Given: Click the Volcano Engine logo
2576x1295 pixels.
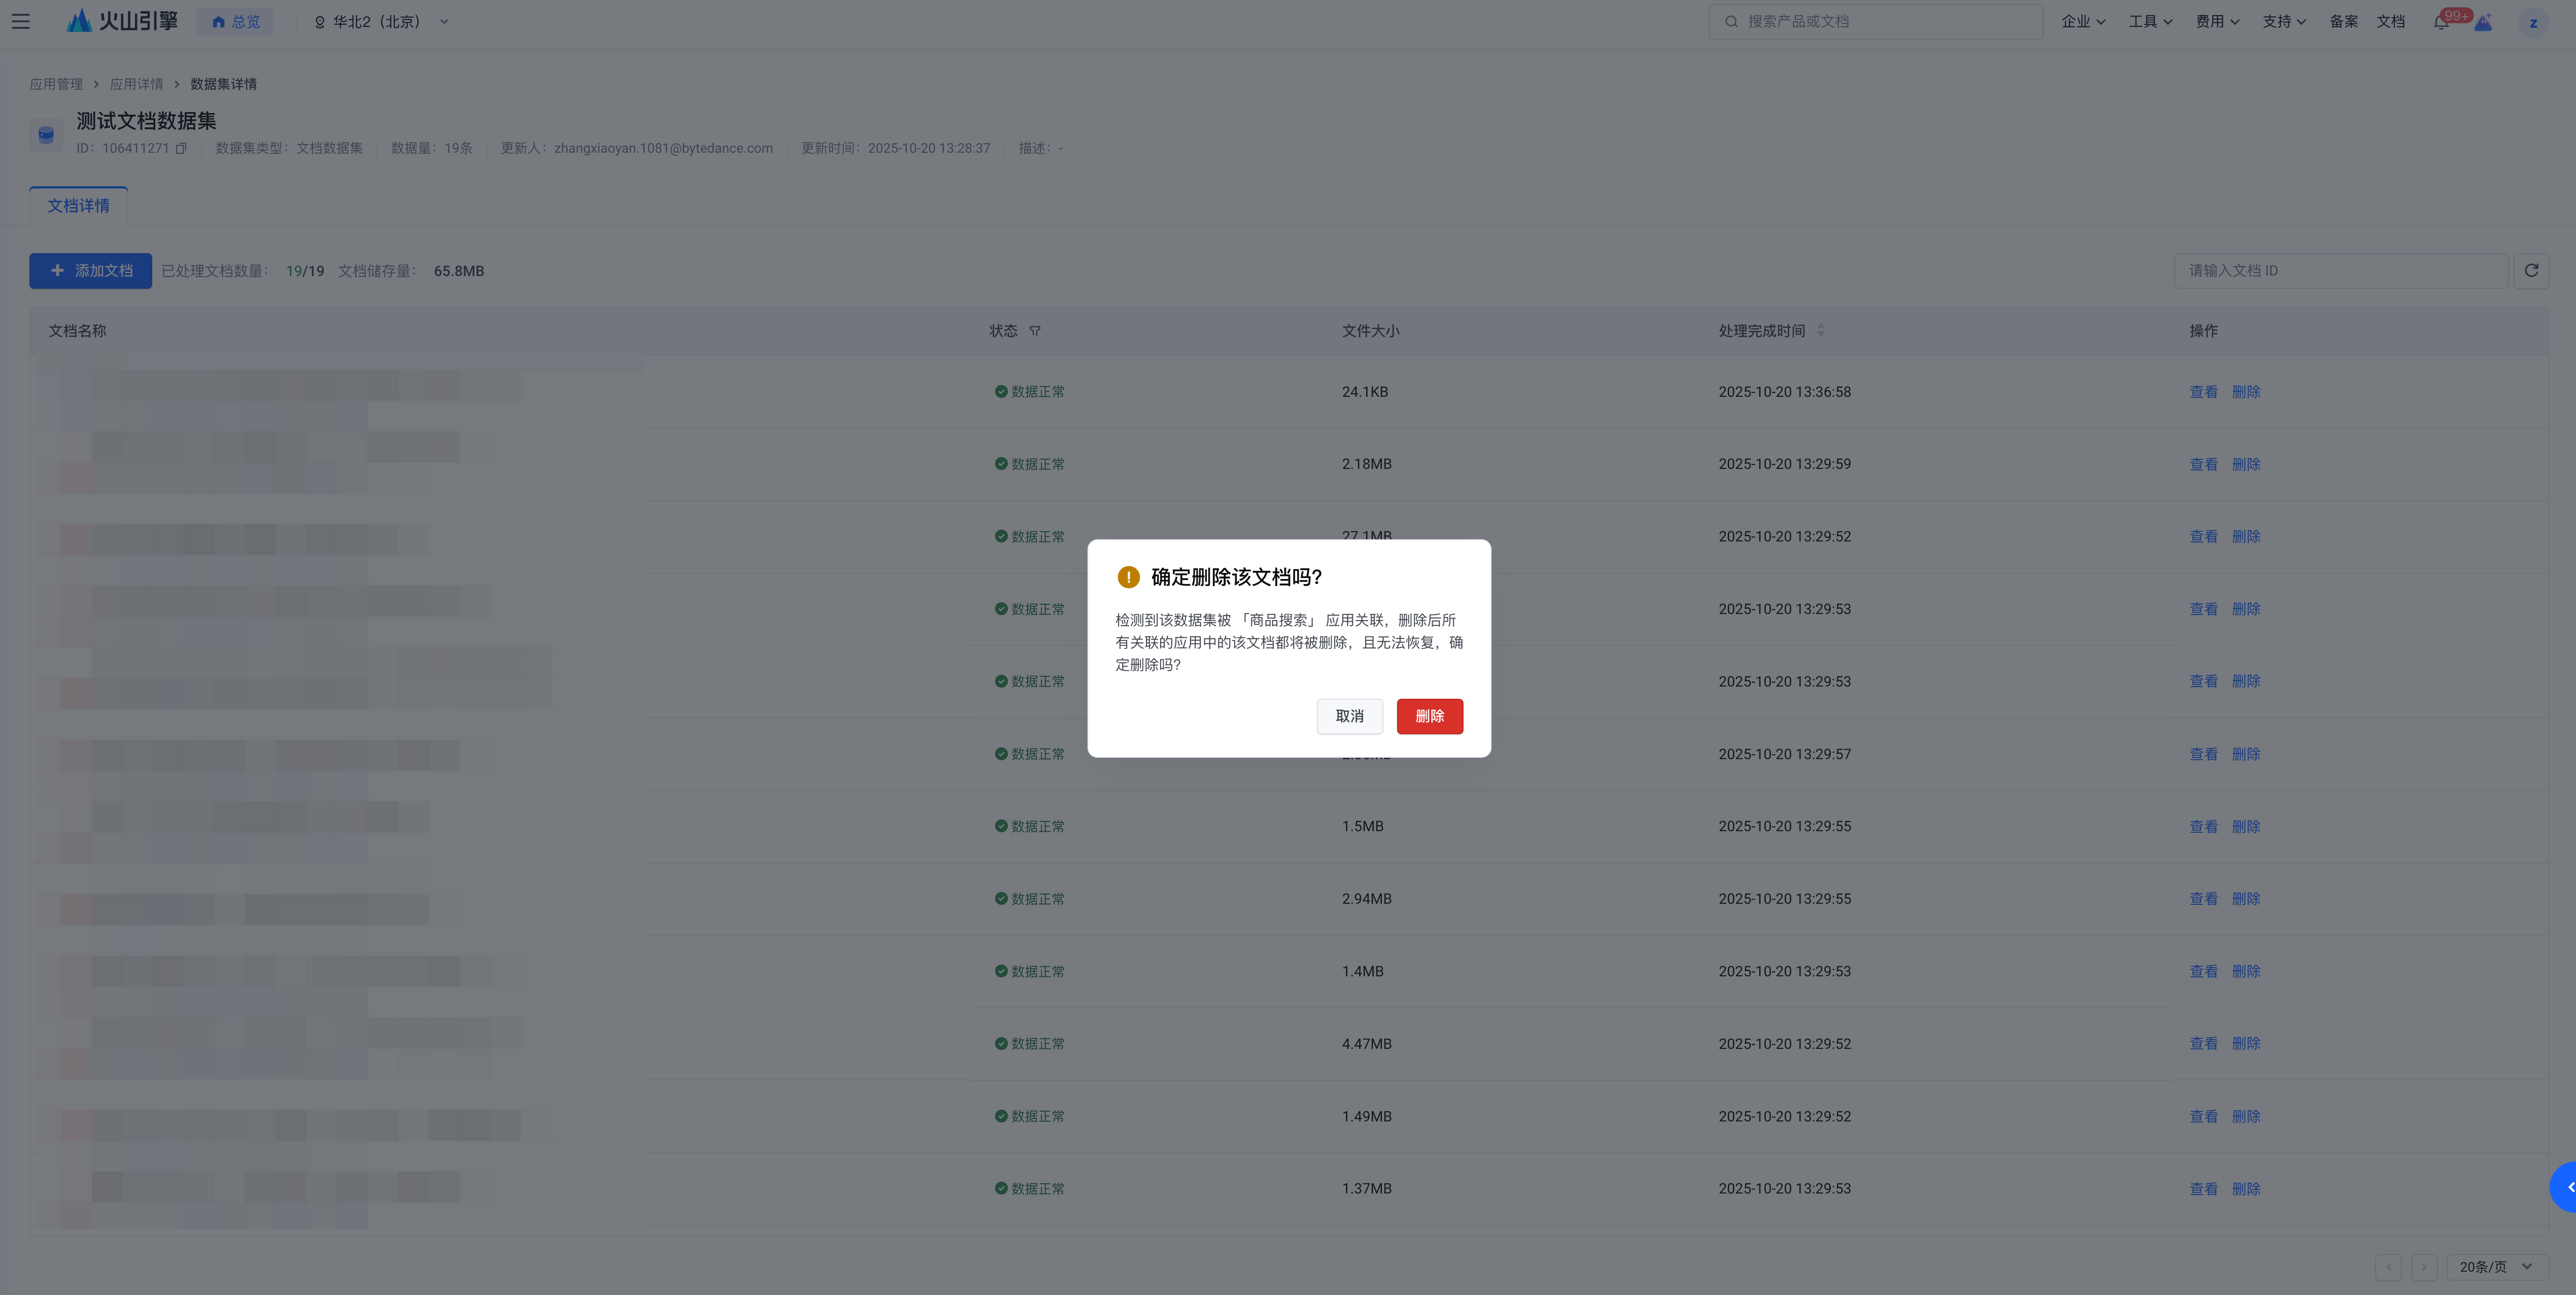Looking at the screenshot, I should (x=122, y=21).
